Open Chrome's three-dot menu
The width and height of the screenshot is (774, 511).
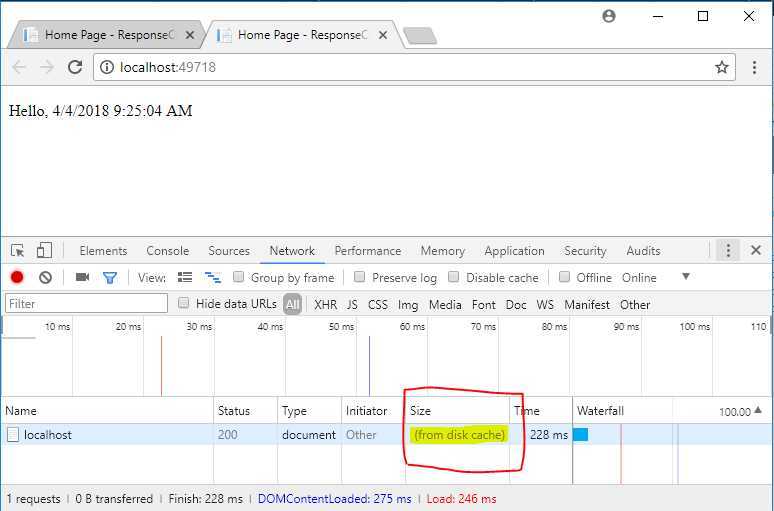click(754, 67)
